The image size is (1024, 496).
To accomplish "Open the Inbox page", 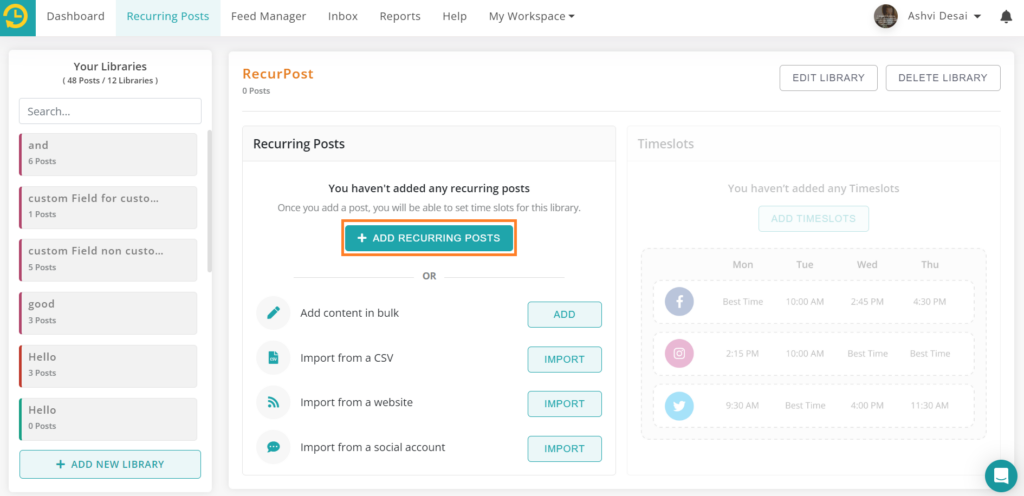I will click(343, 16).
